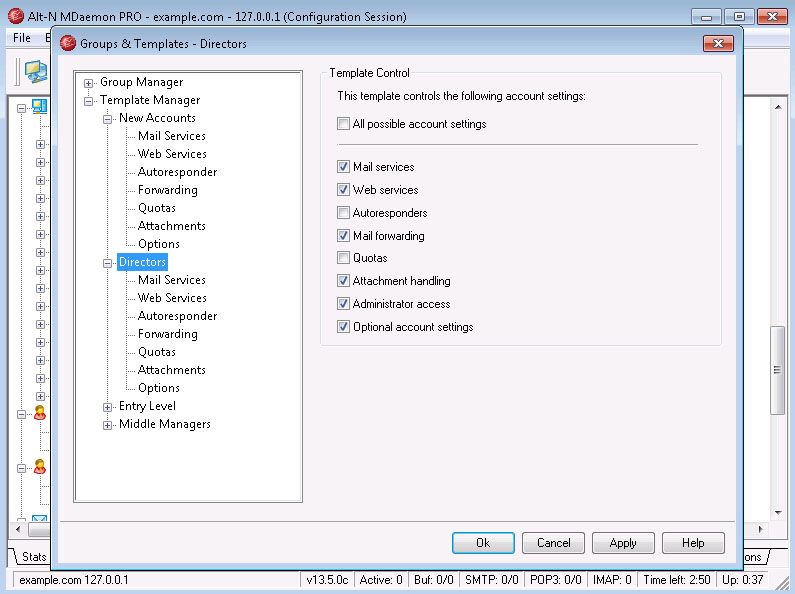The image size is (795, 594).
Task: Select the Group Manager tree item
Action: point(141,82)
